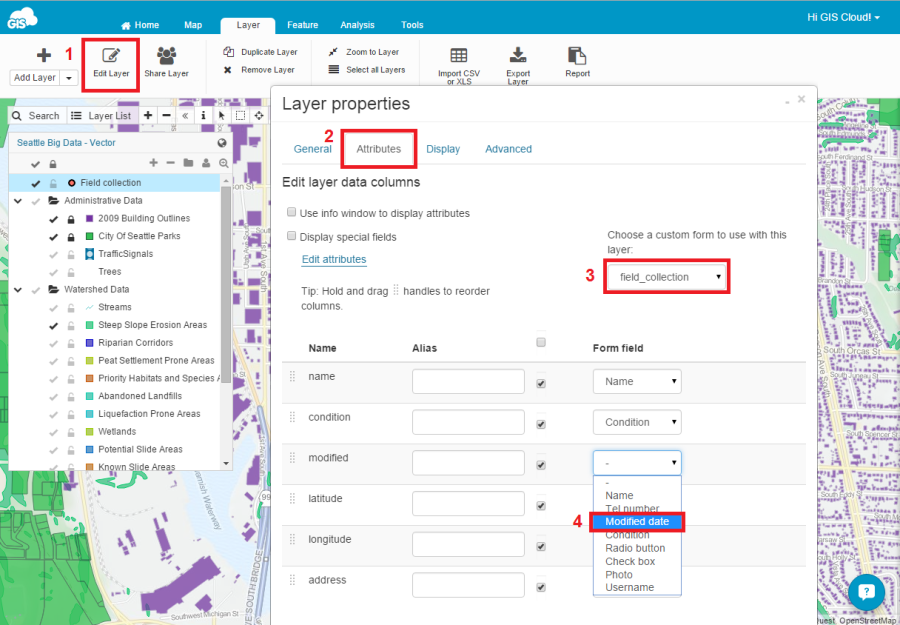This screenshot has width=900, height=625.
Task: Check the Display special fields box
Action: point(292,237)
